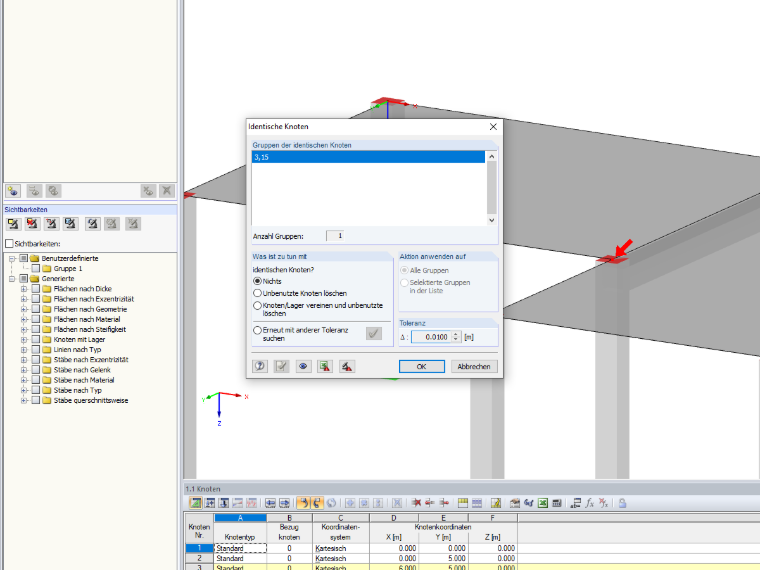The height and width of the screenshot is (570, 760).
Task: Click the left blue arrow previous table icon
Action: point(270,503)
